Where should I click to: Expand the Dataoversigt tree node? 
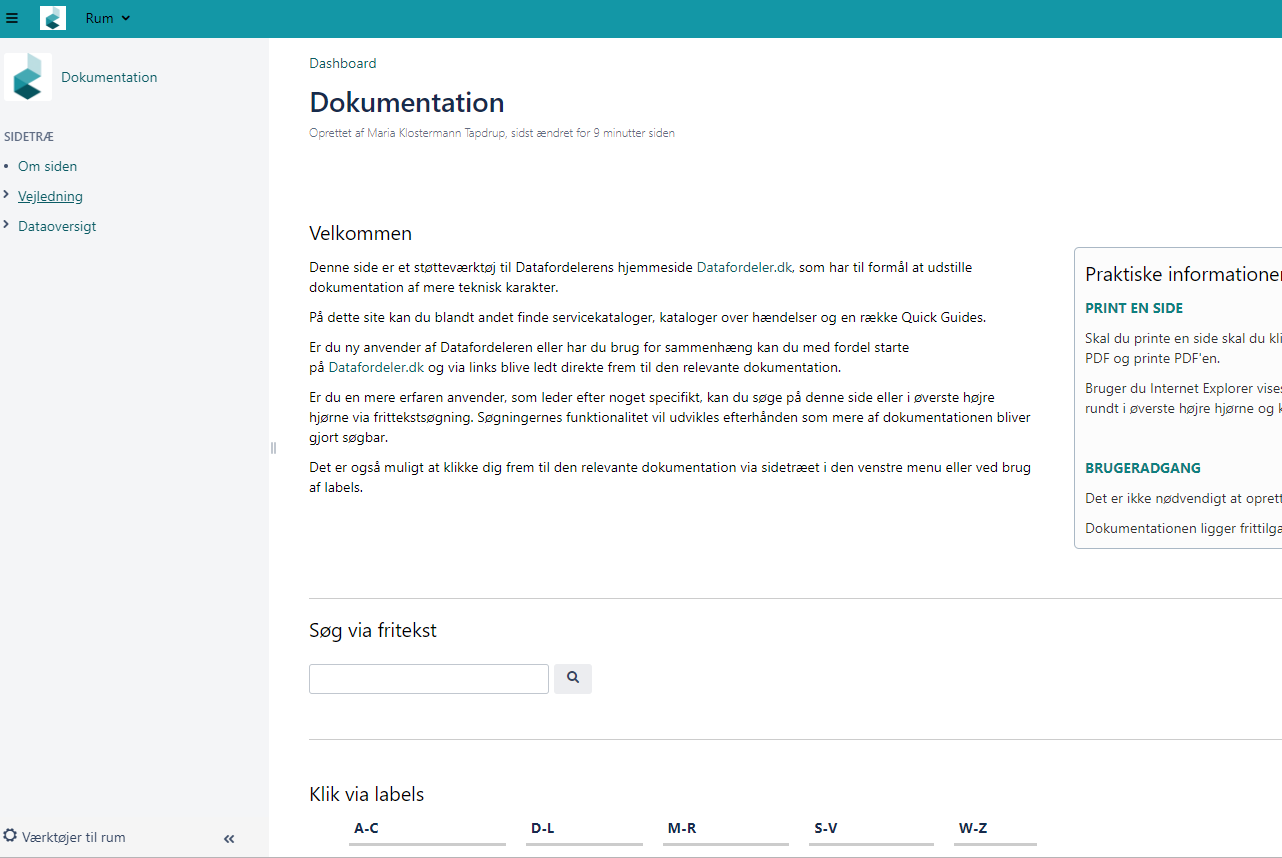click(6, 225)
